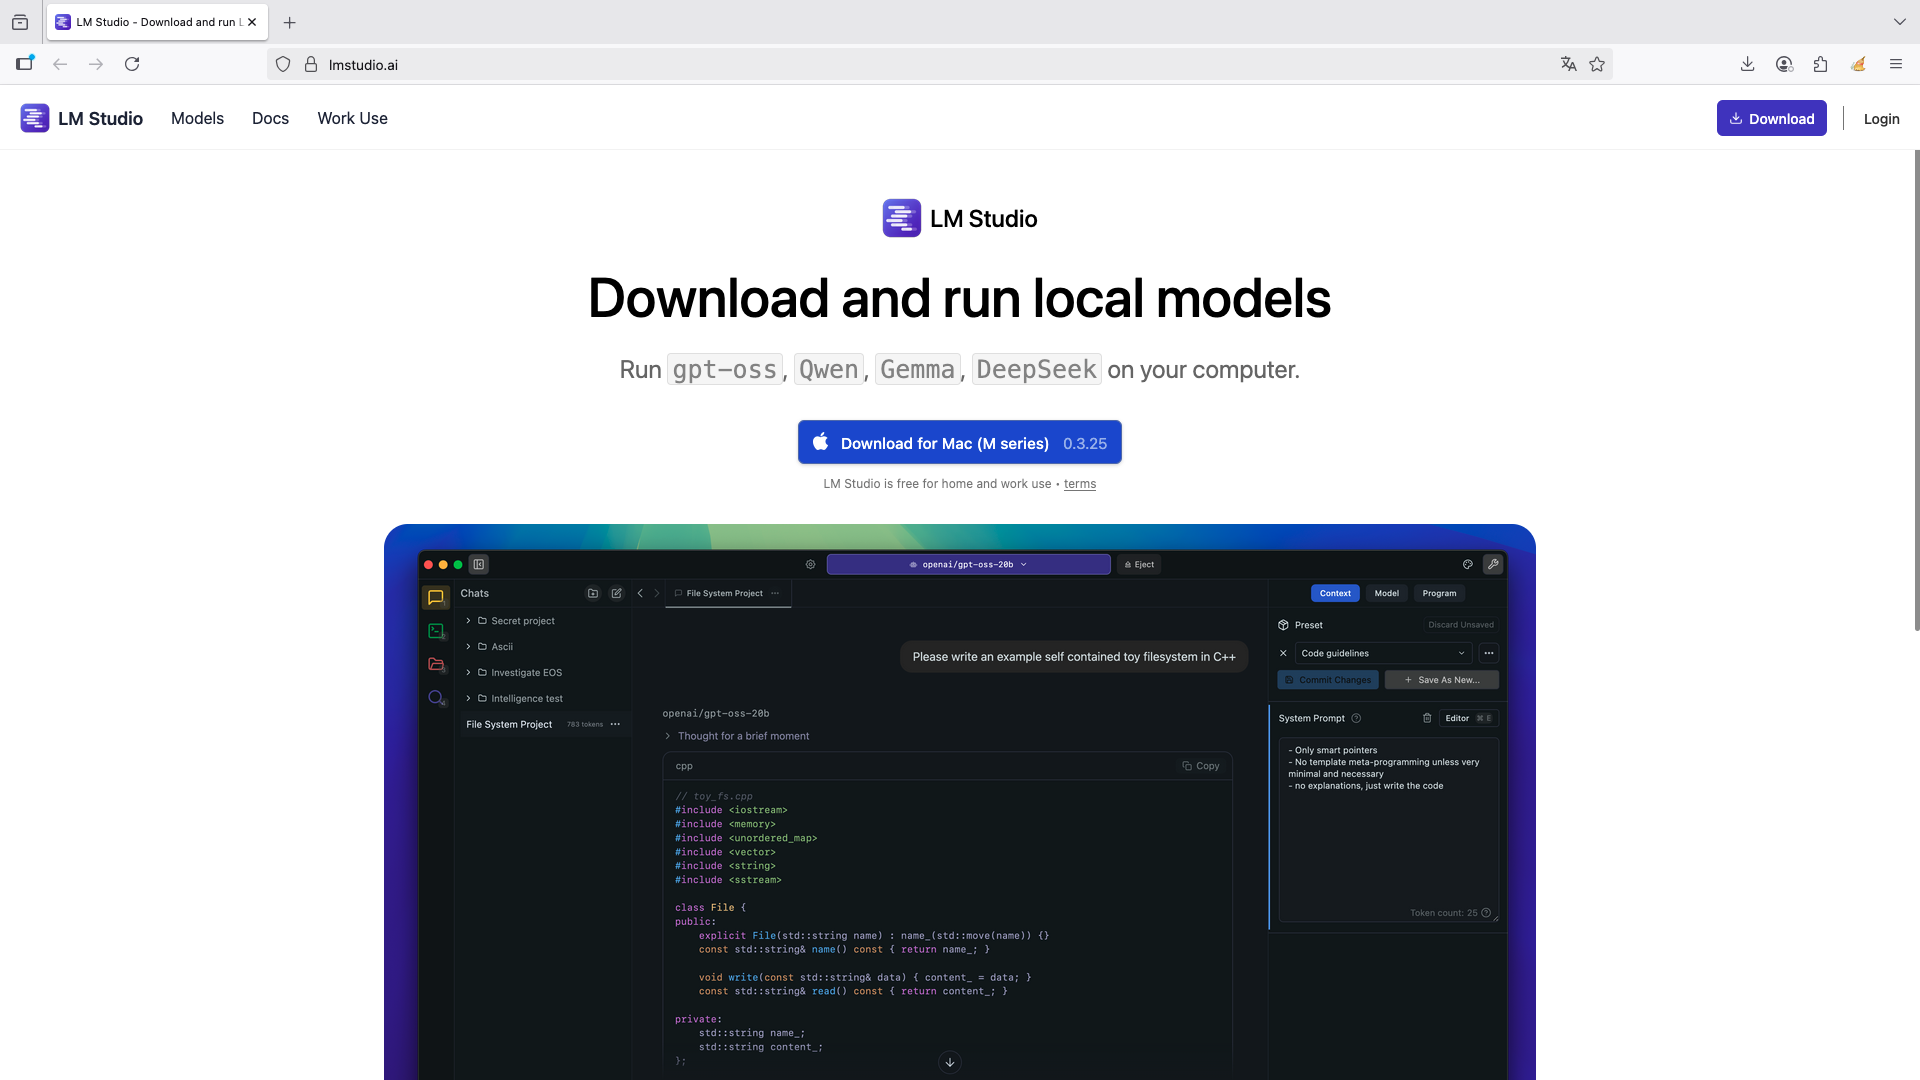Open the browser extensions puzzle icon
This screenshot has width=1920, height=1080.
coord(1820,64)
